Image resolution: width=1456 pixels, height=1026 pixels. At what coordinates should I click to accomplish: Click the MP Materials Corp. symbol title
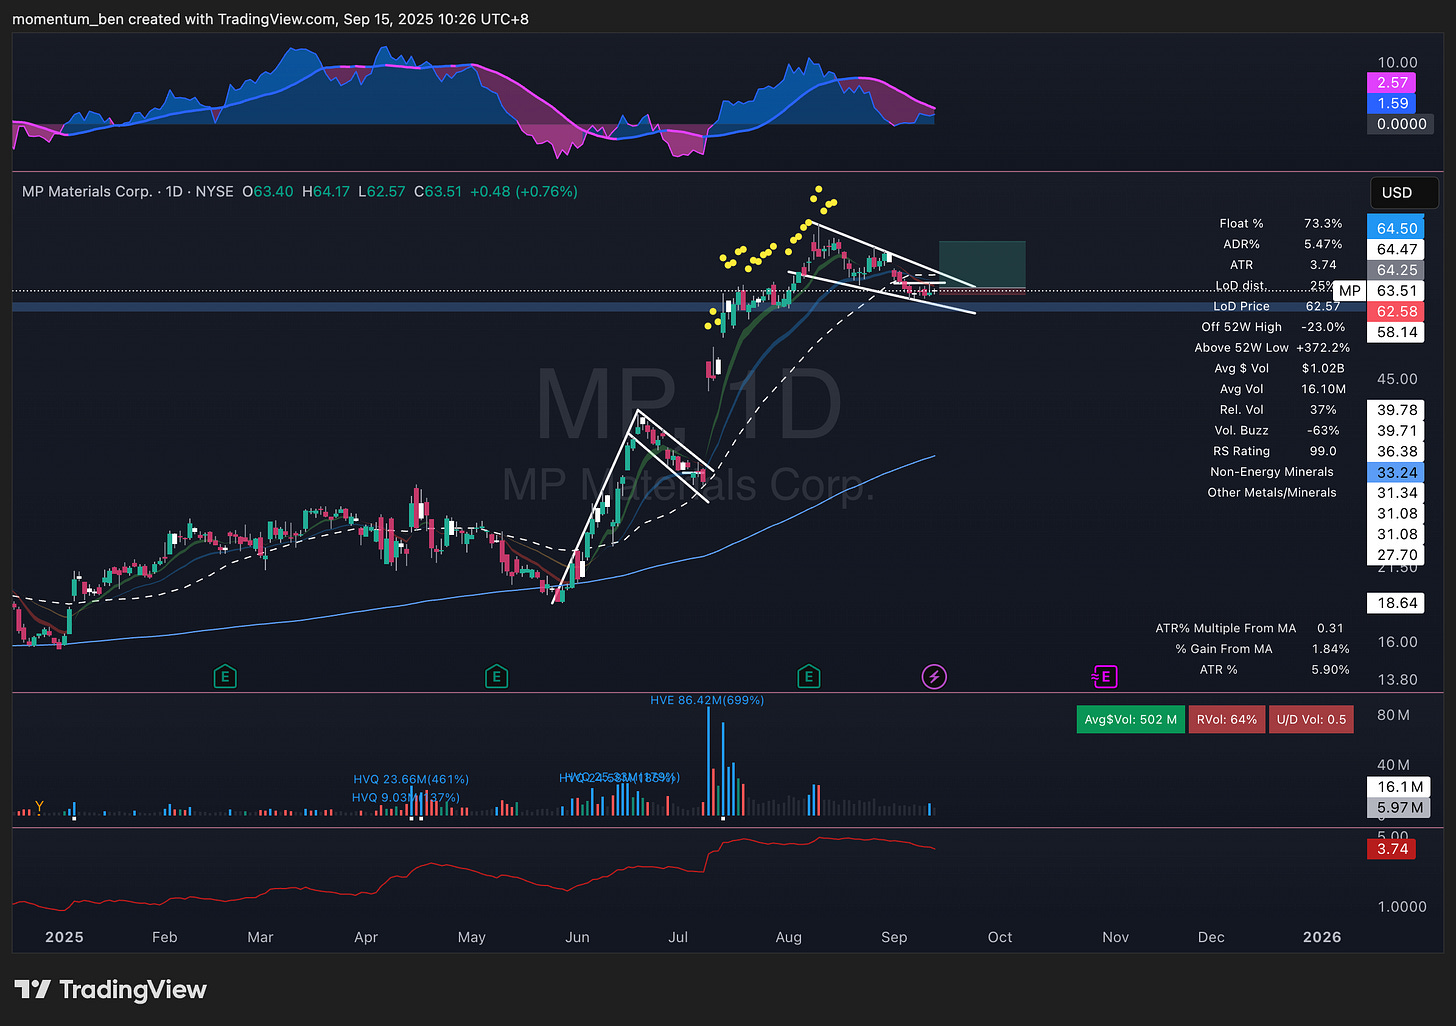(87, 191)
